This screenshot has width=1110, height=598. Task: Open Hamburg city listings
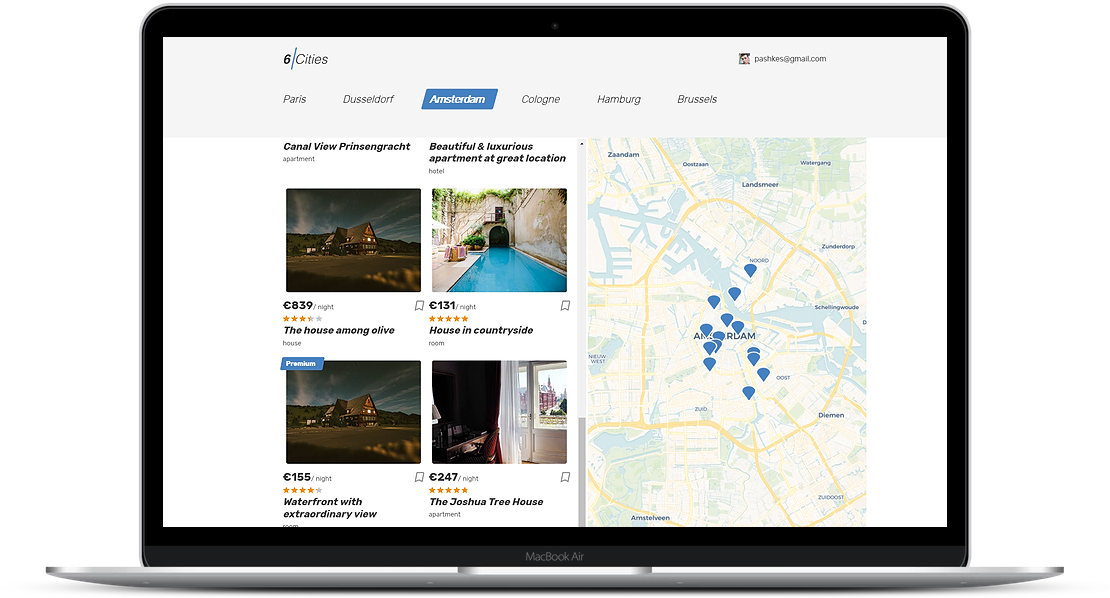coord(618,99)
